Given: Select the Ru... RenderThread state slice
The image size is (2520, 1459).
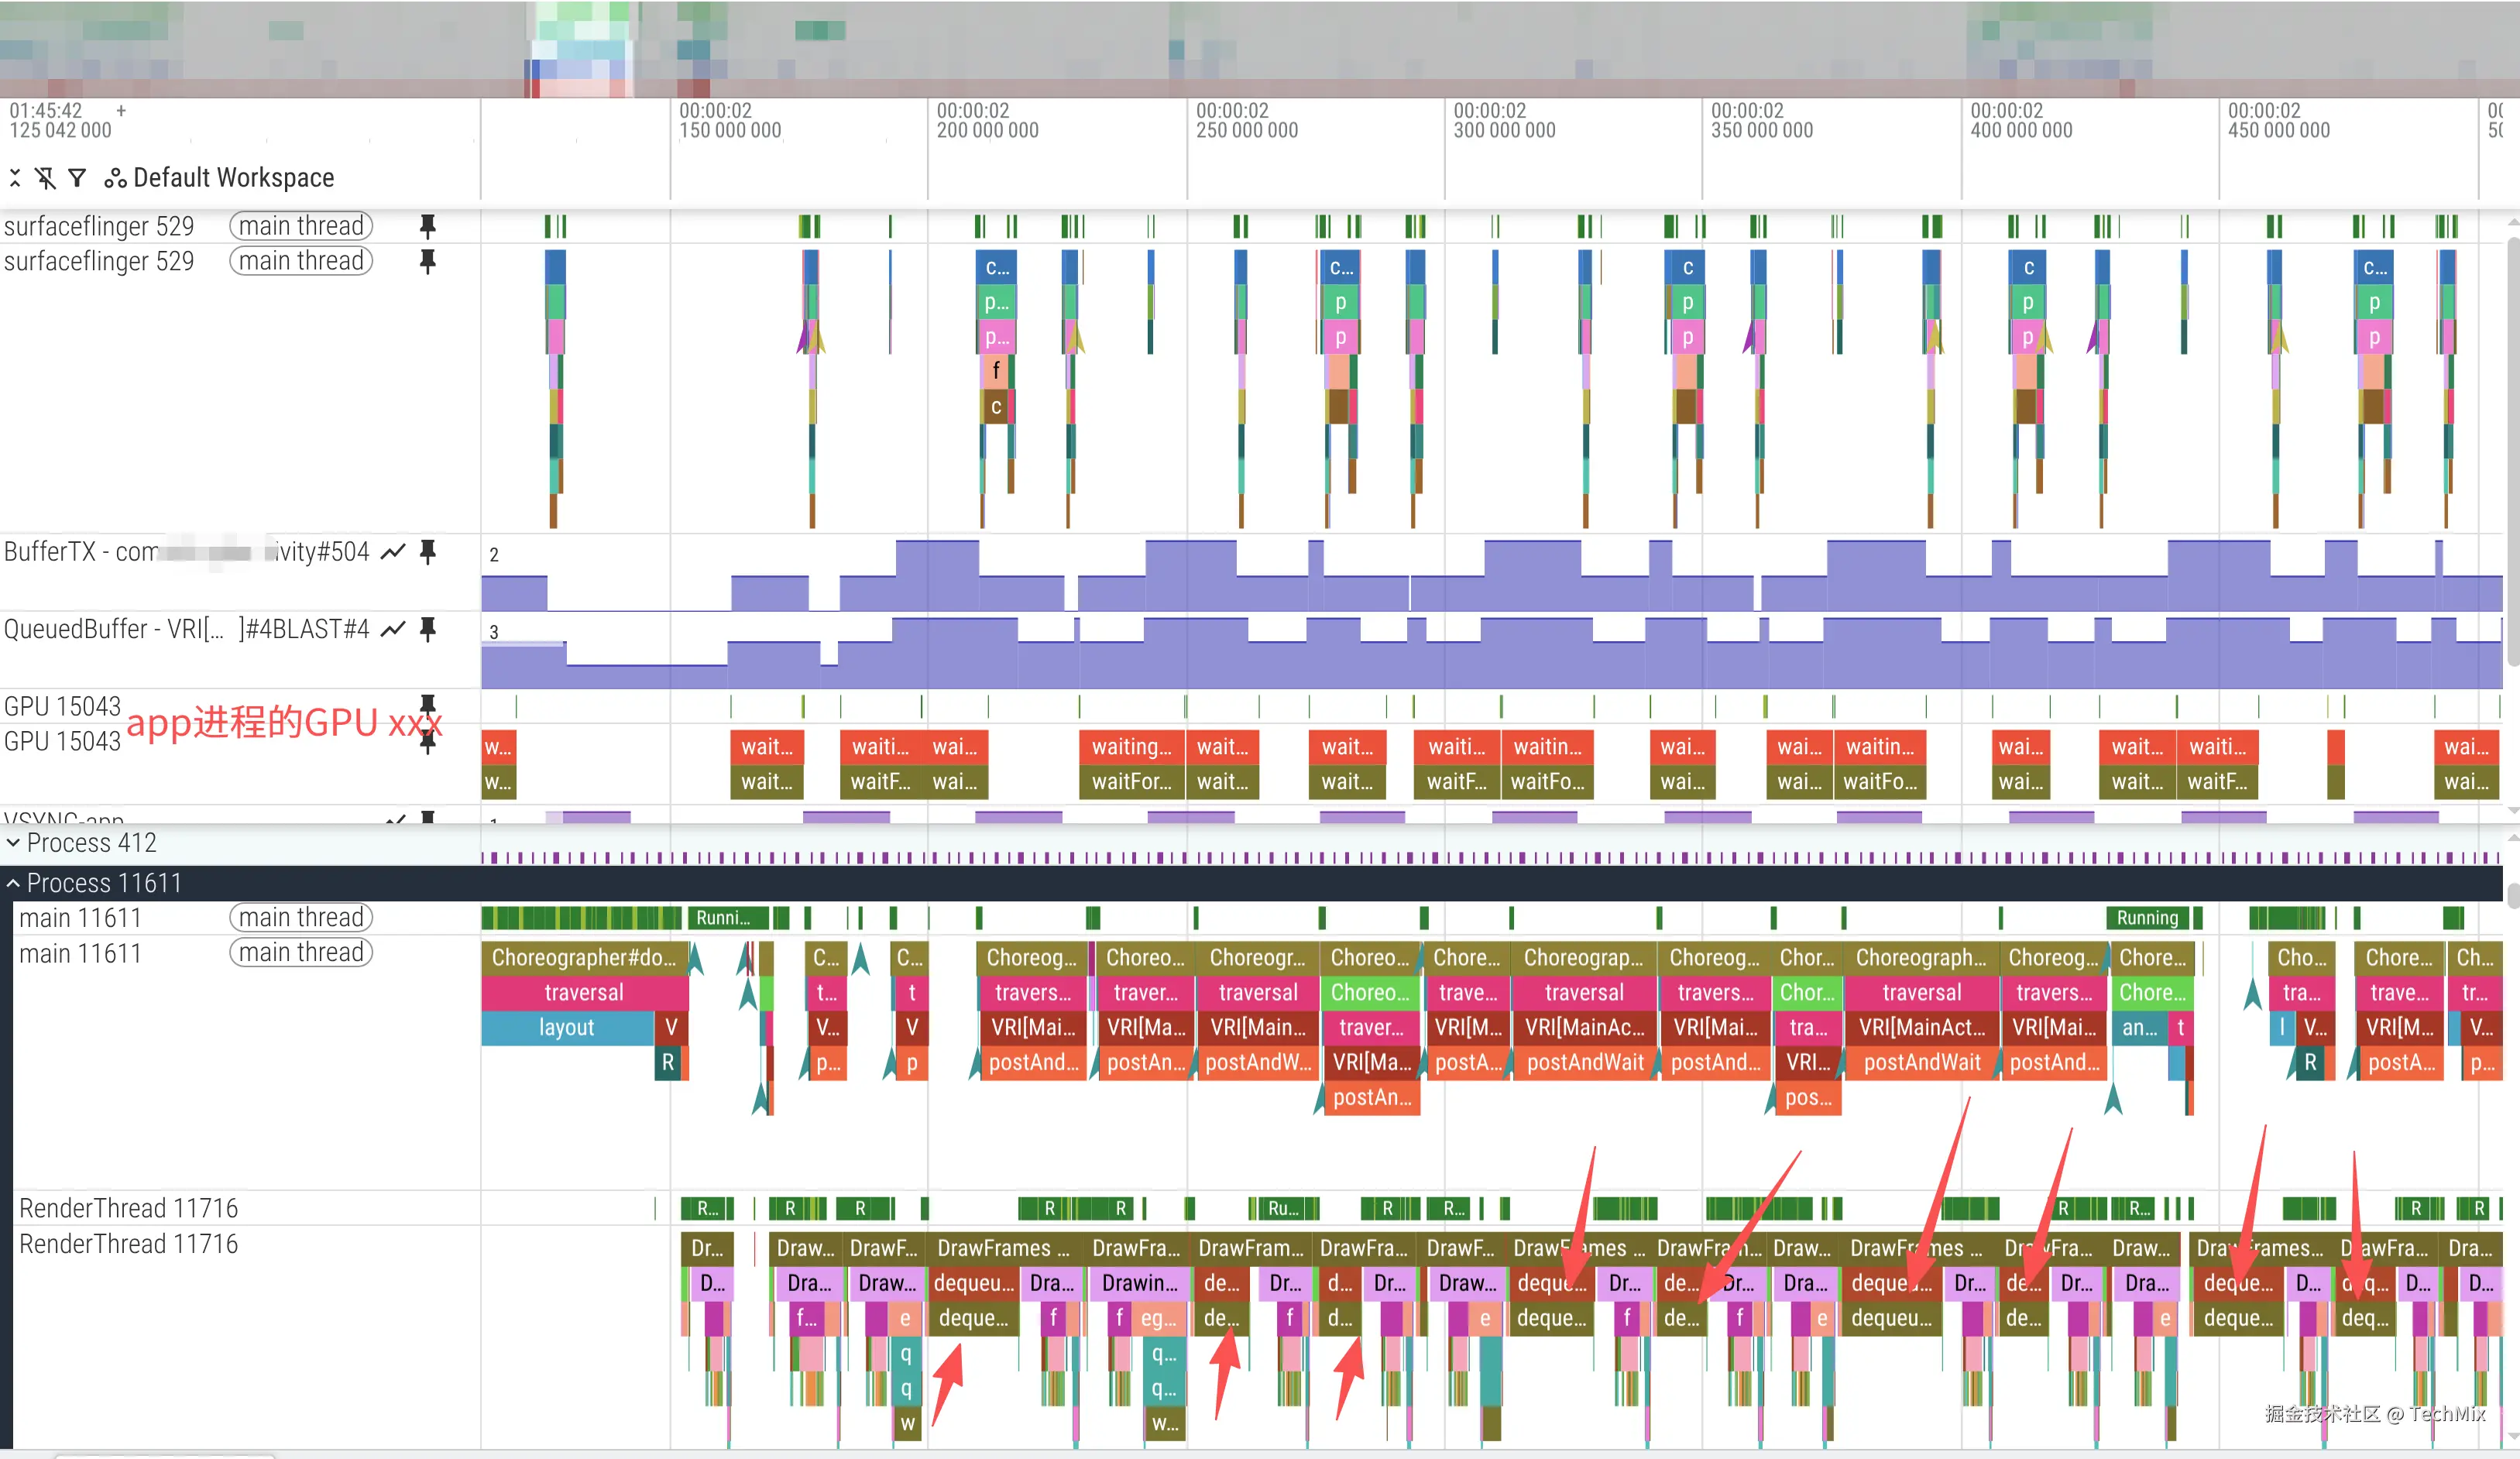Looking at the screenshot, I should coord(1284,1208).
